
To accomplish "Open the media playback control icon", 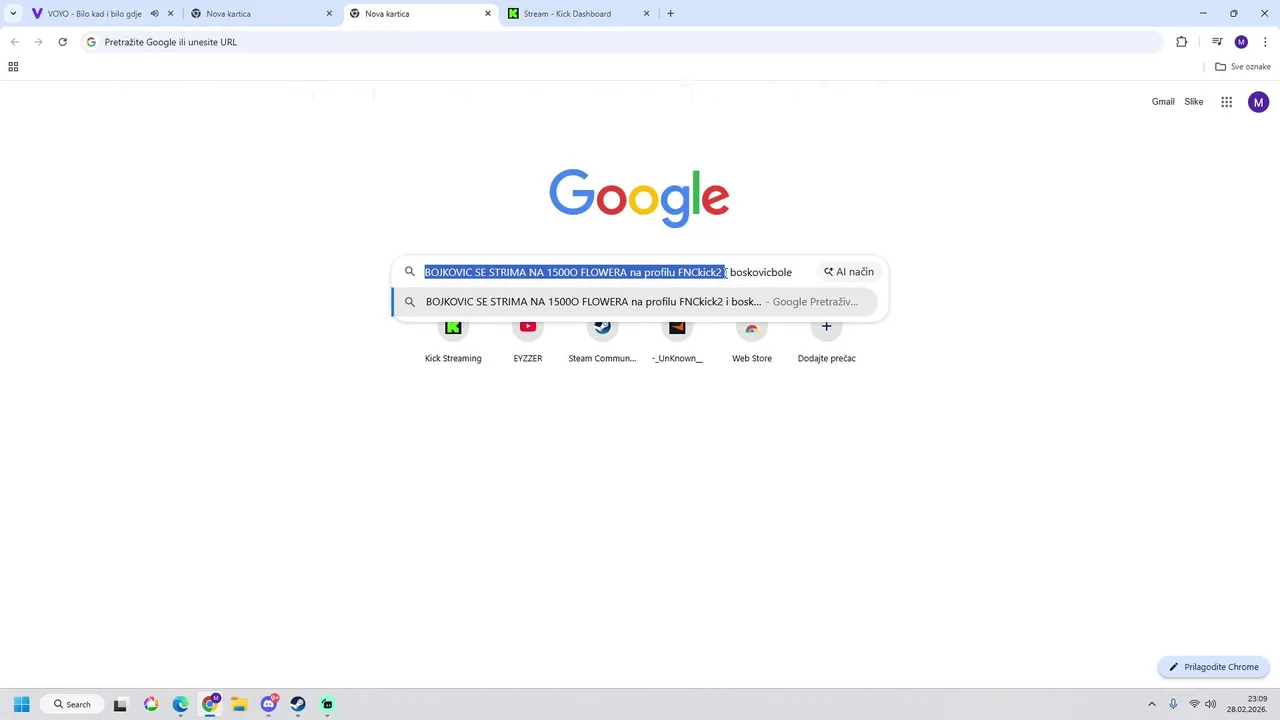I will tap(1217, 42).
